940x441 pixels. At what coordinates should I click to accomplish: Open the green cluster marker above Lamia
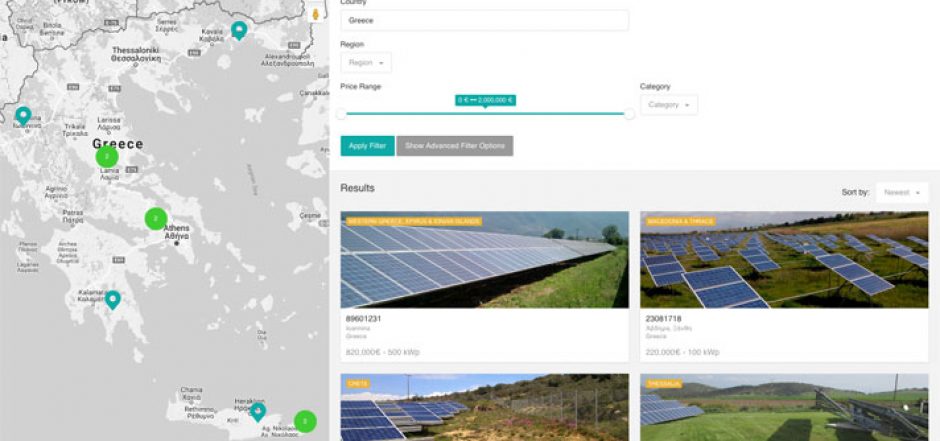[x=107, y=157]
